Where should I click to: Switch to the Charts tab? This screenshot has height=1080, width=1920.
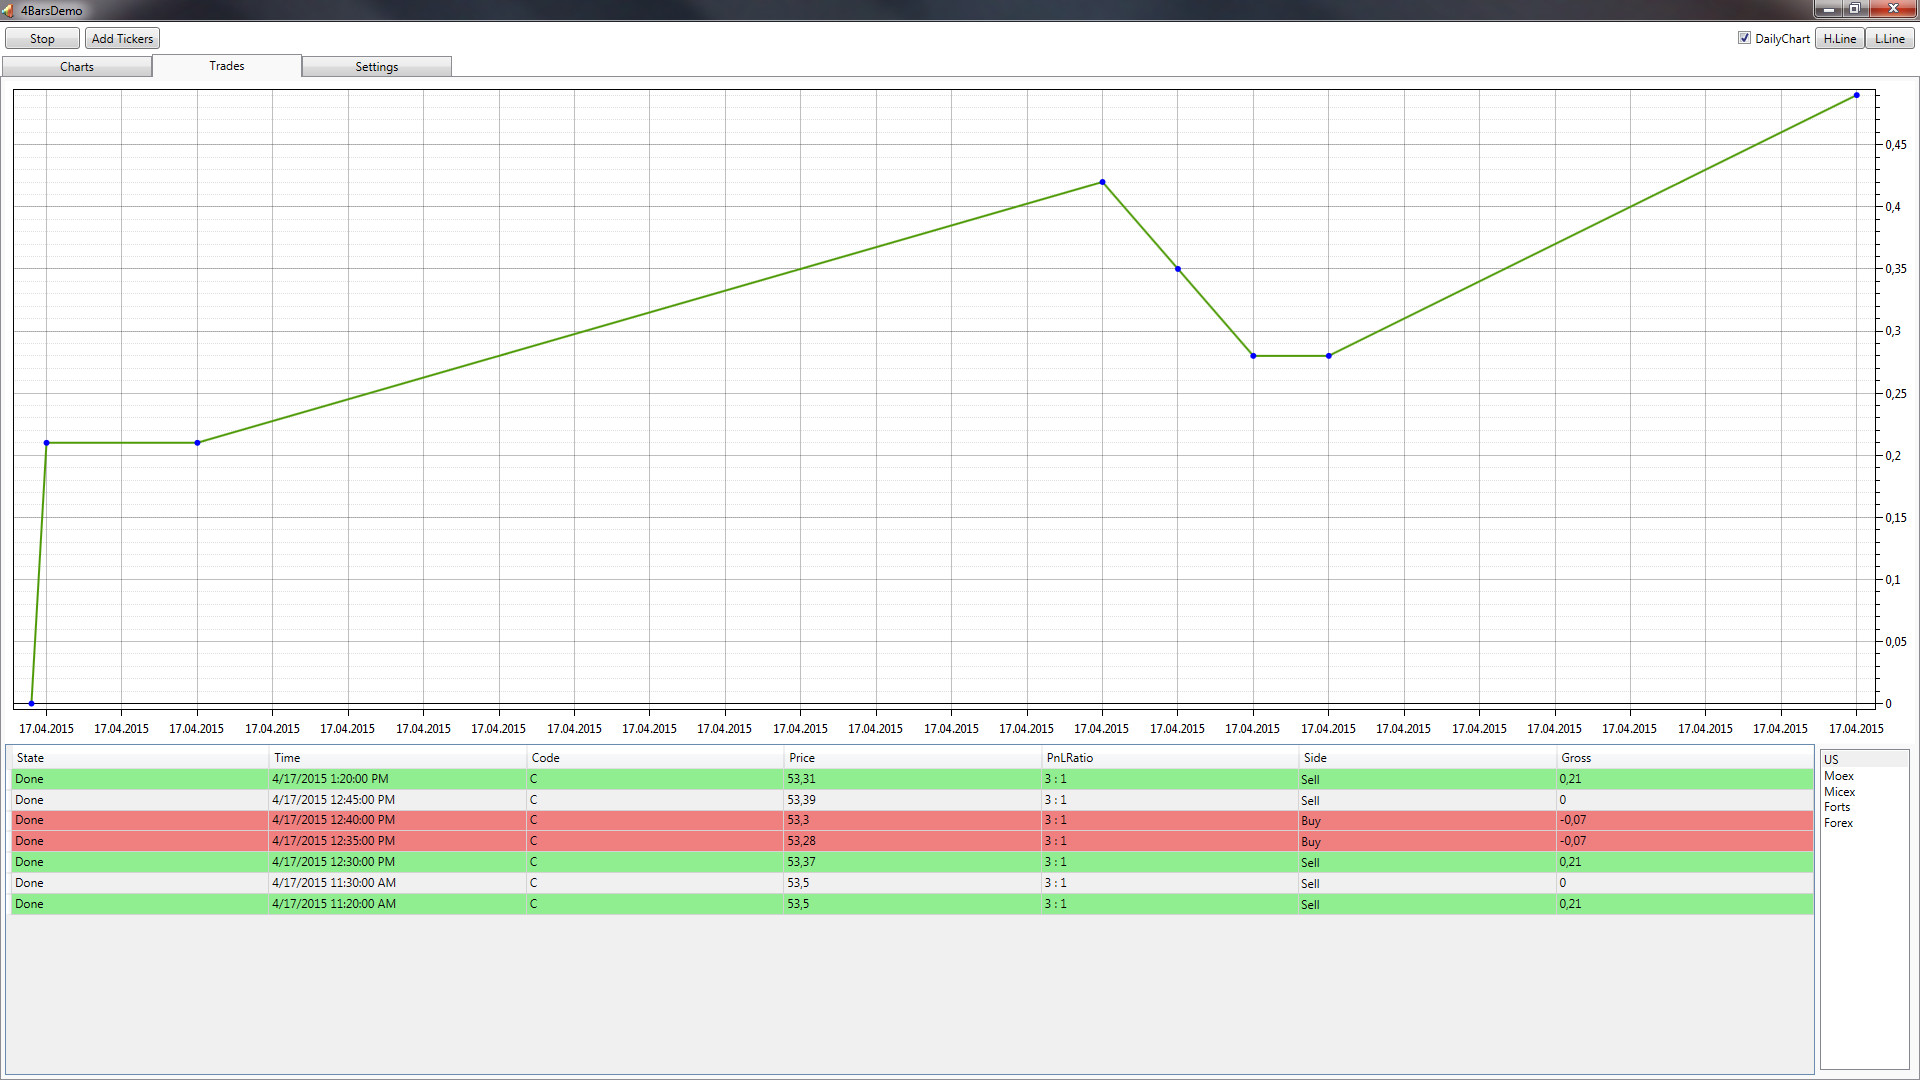(77, 67)
